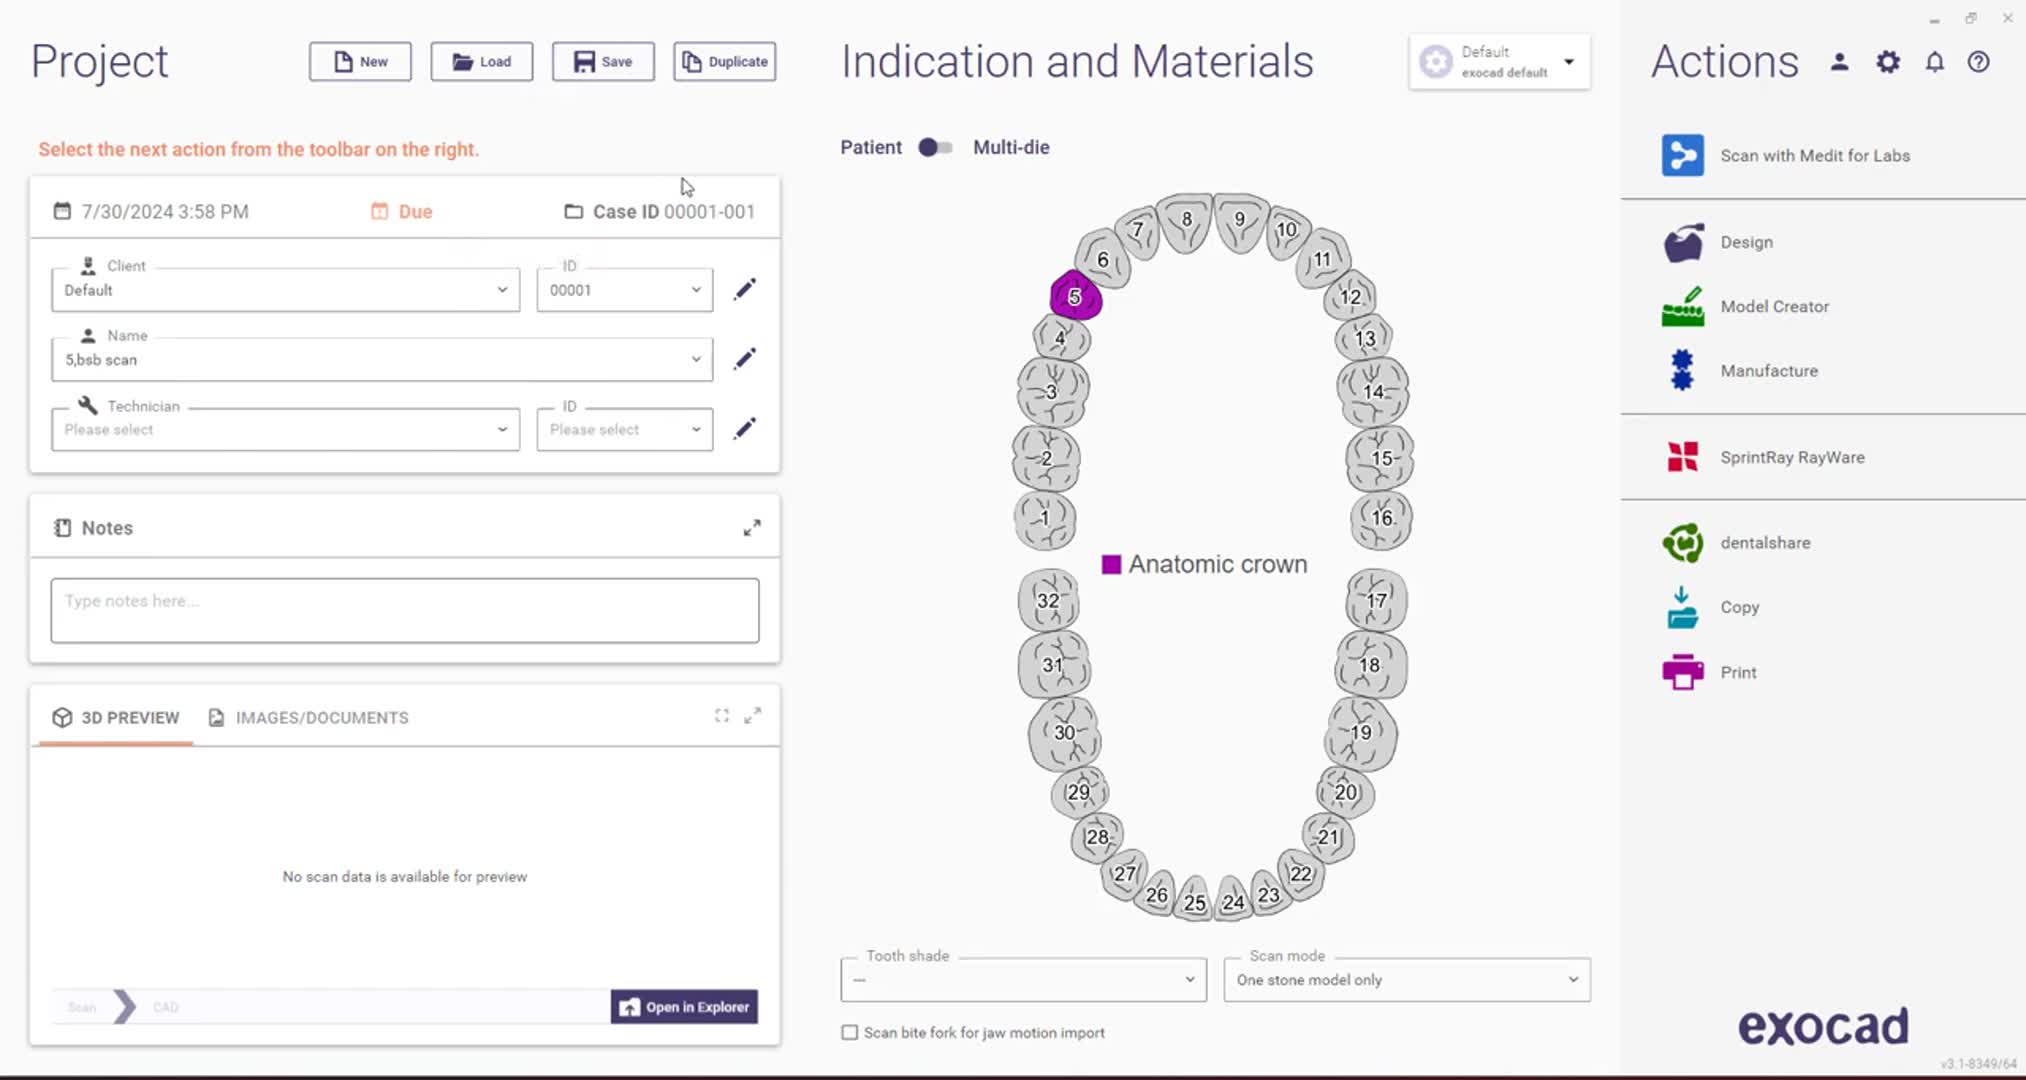Open the Default exocad default preset dropdown
Screen dimensions: 2026x1080
[x=1499, y=62]
